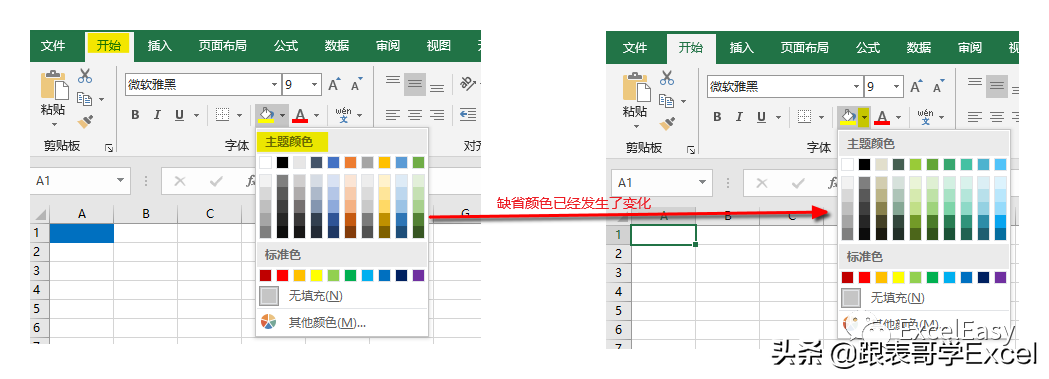Switch to 页面布局 tab in left Excel window
The image size is (1049, 379).
click(222, 45)
